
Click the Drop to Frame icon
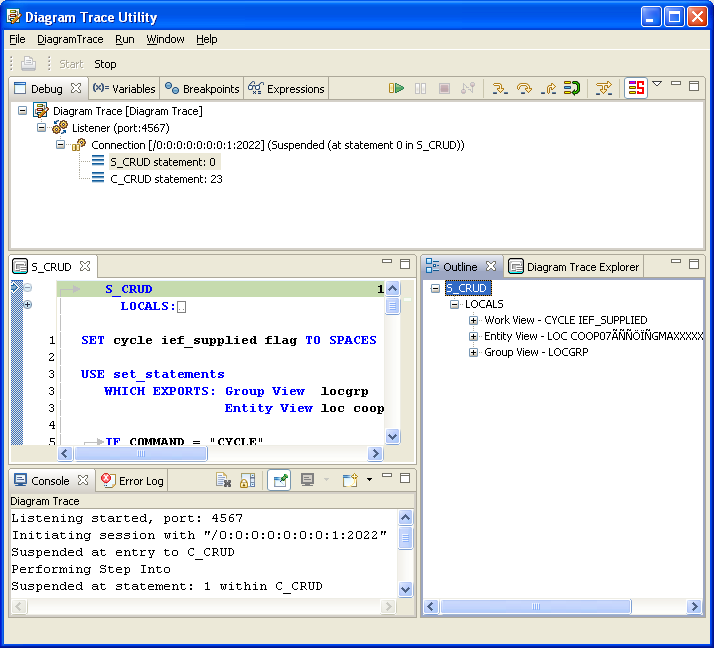(x=571, y=89)
